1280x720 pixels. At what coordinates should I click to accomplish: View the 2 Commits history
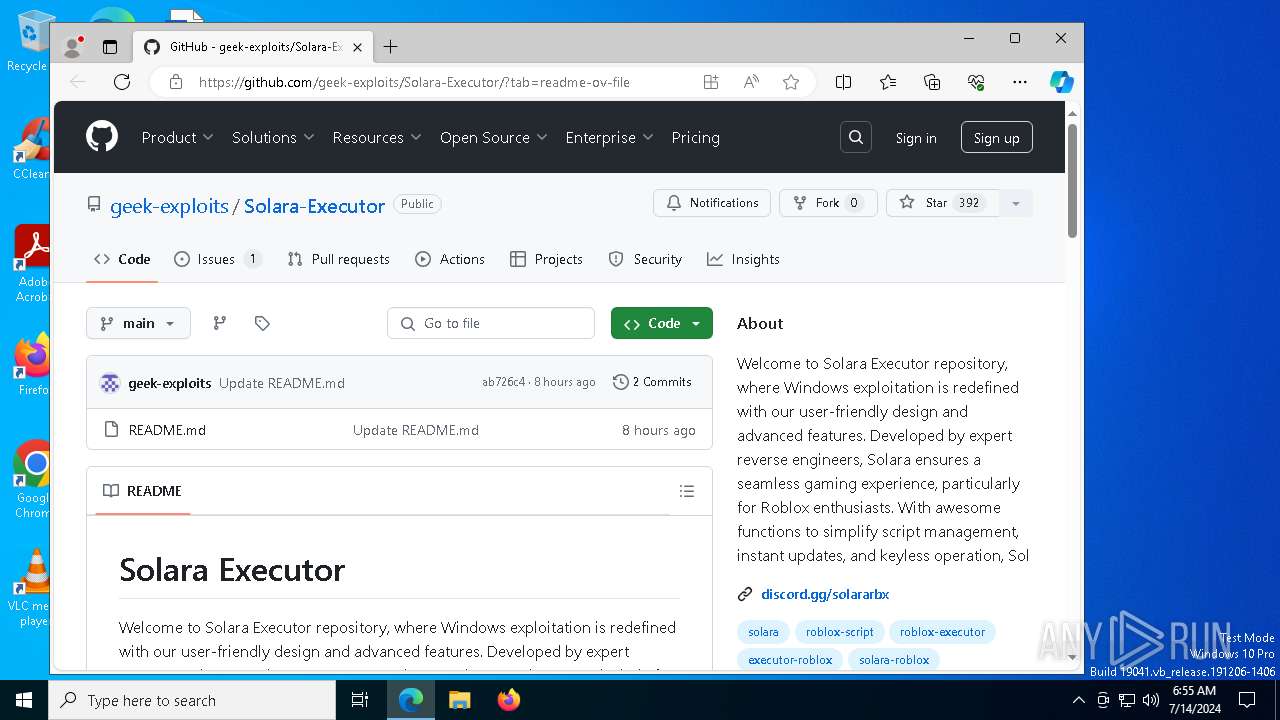coord(652,382)
